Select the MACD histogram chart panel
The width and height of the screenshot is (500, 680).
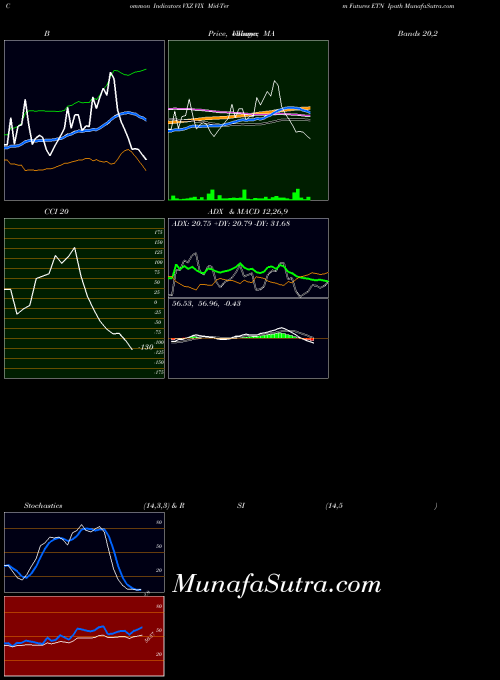(248, 338)
